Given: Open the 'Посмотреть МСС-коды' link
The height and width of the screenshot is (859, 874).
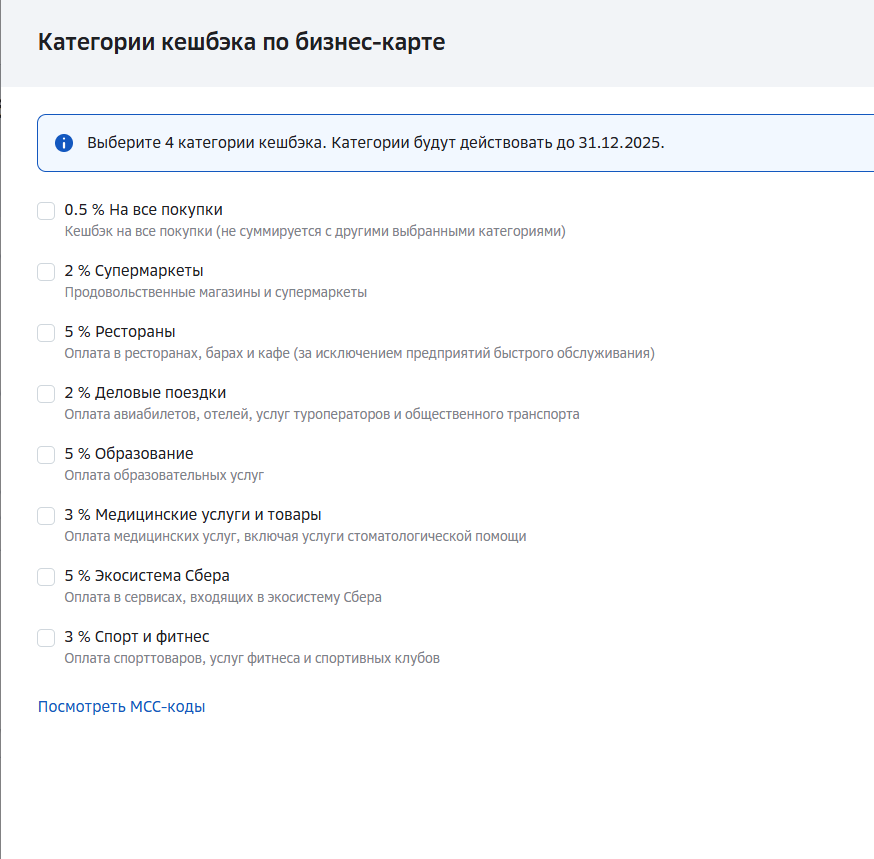Looking at the screenshot, I should point(121,707).
